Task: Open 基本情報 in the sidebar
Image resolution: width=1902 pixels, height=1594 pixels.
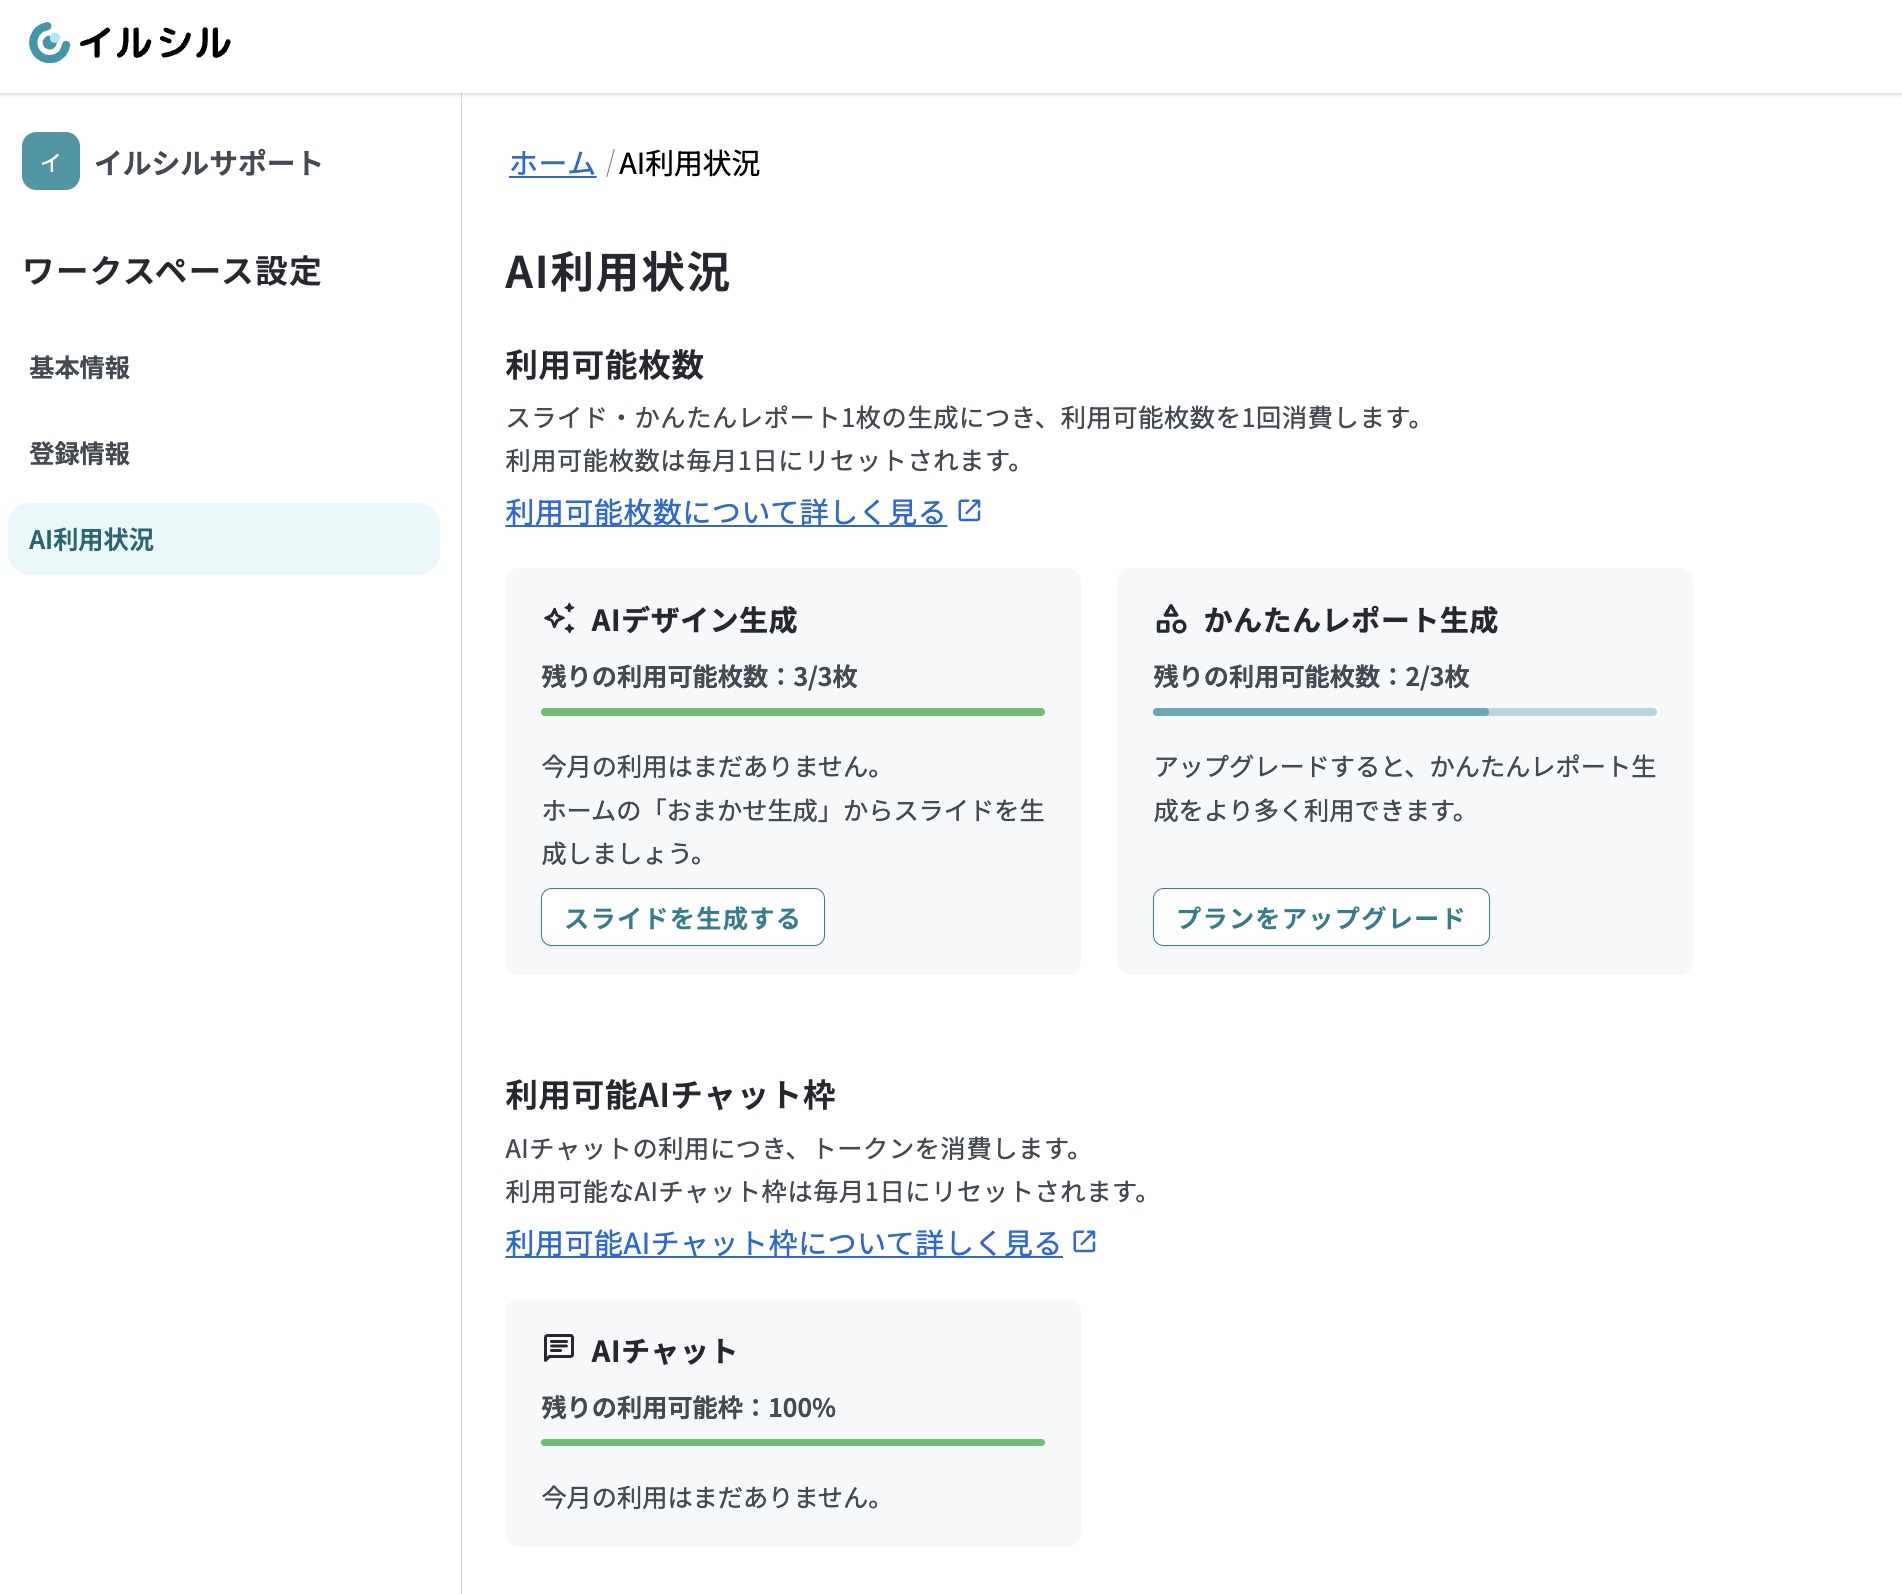Action: pyautogui.click(x=80, y=368)
